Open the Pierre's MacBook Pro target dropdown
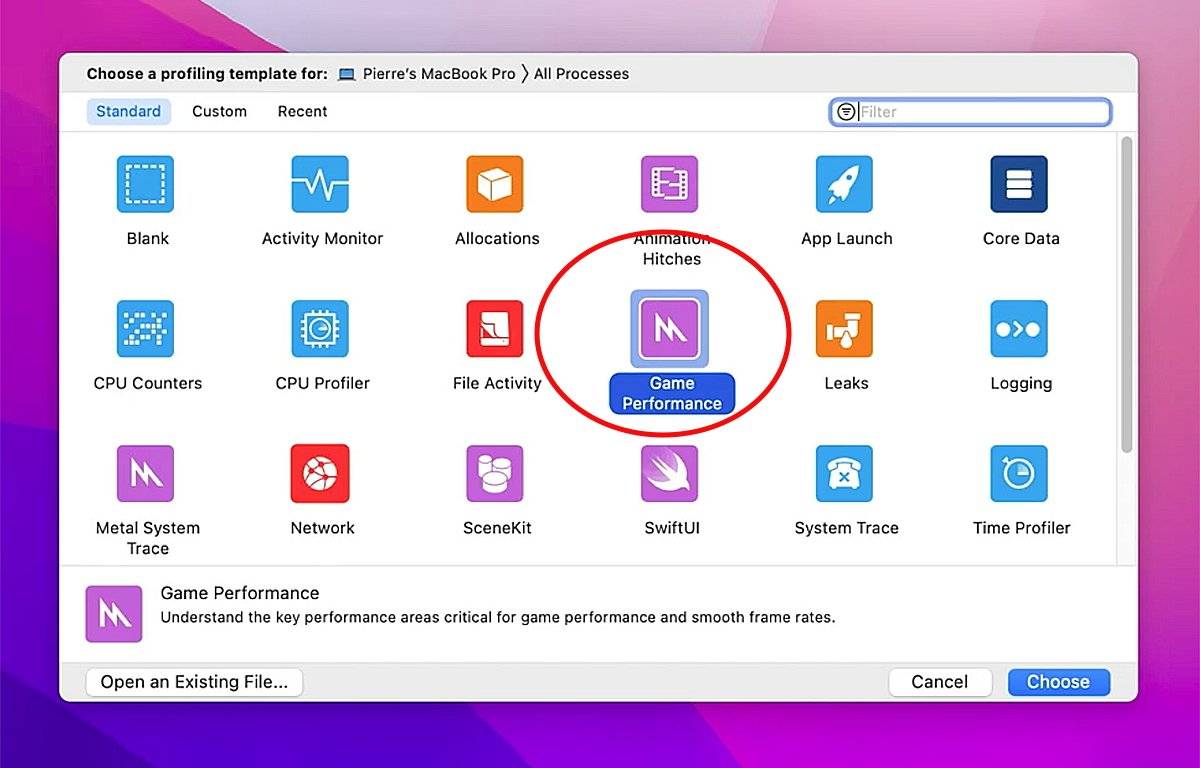Image resolution: width=1200 pixels, height=768 pixels. pyautogui.click(x=427, y=74)
